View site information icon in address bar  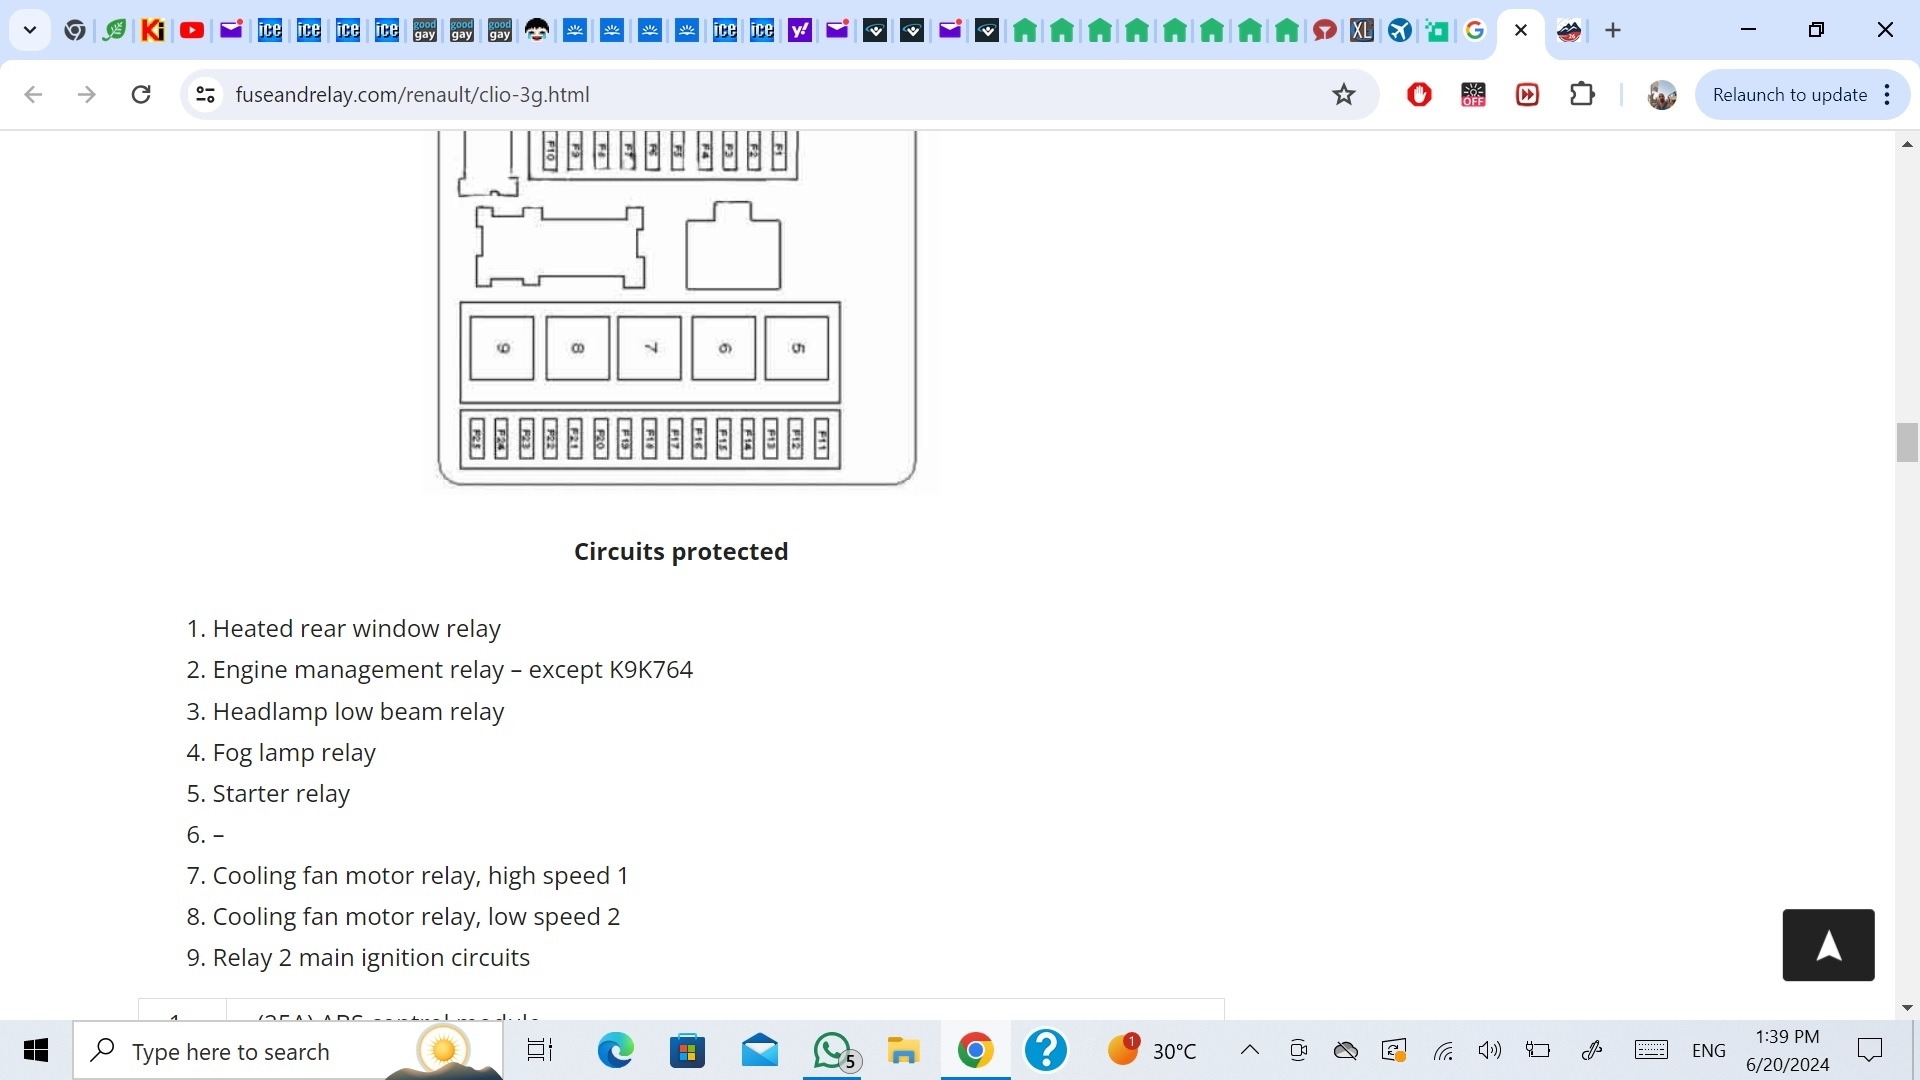tap(205, 95)
